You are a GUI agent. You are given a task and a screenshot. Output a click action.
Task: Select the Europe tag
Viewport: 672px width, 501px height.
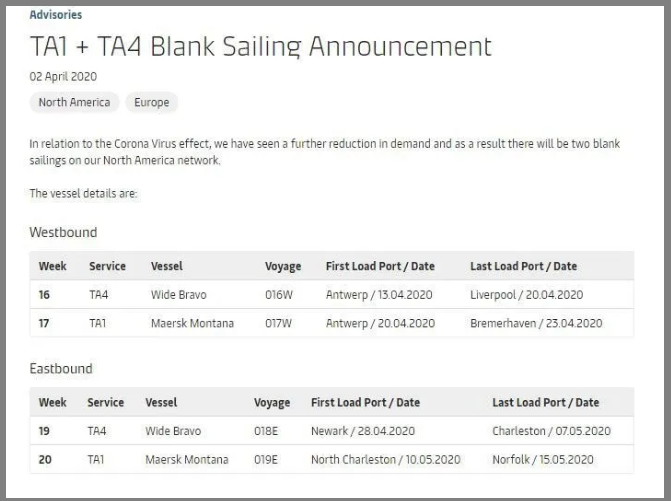(x=151, y=102)
